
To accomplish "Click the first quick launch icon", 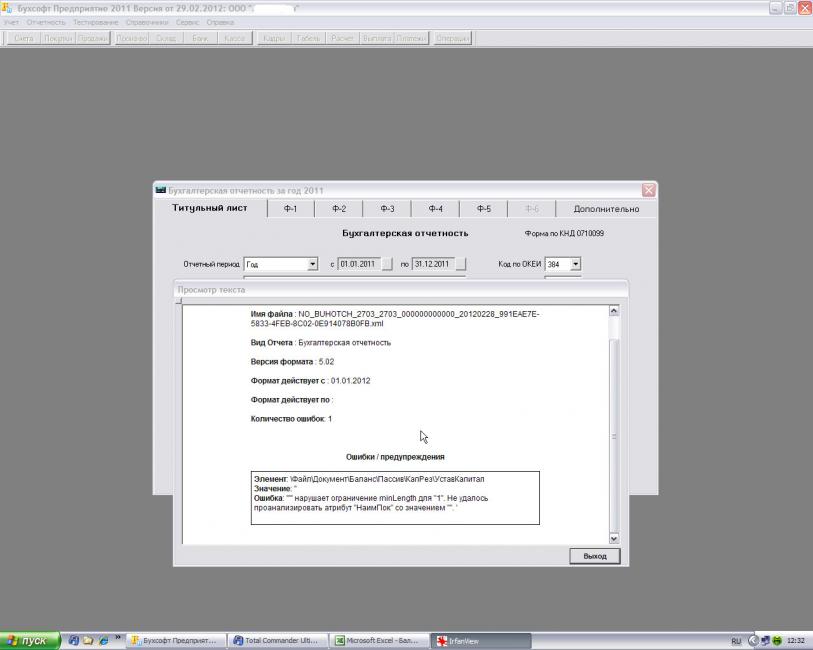I will [73, 640].
